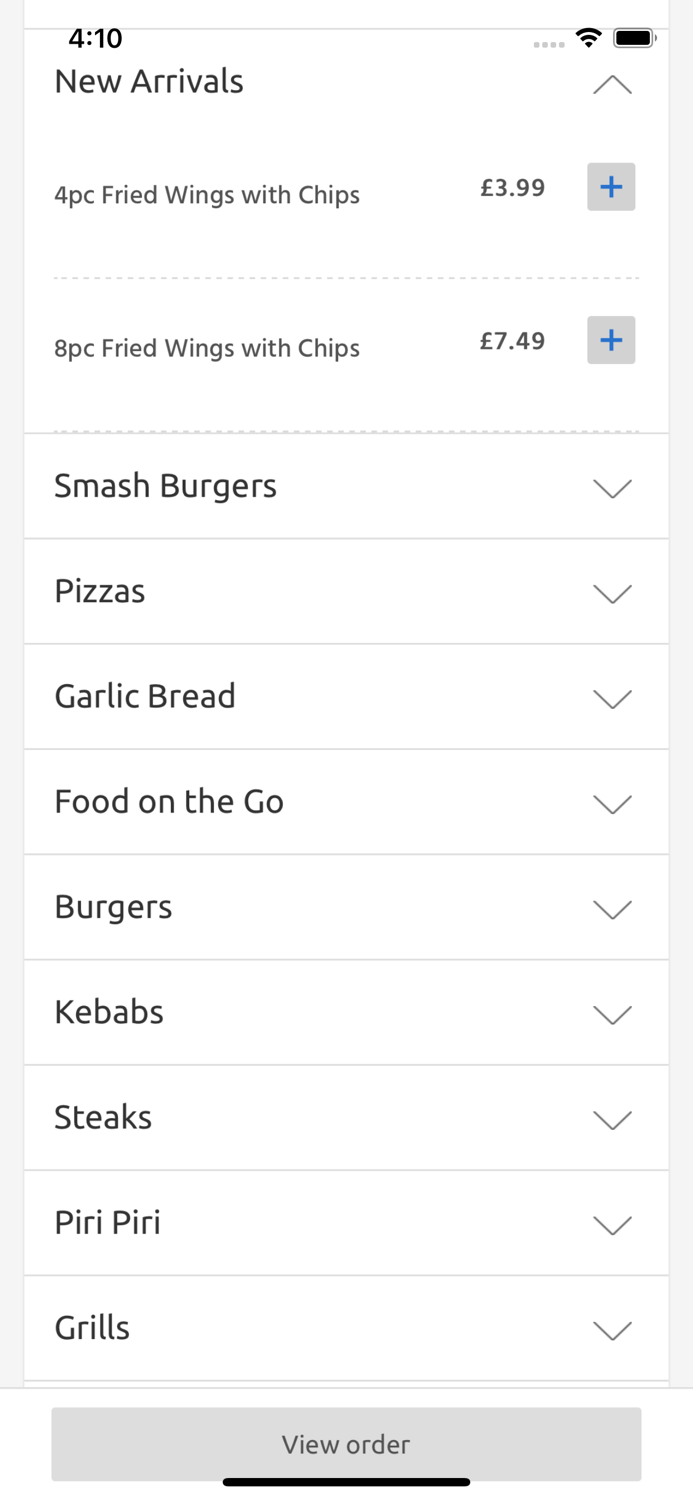Image resolution: width=693 pixels, height=1500 pixels.
Task: Expand the Kebabs menu category
Action: [x=346, y=1012]
